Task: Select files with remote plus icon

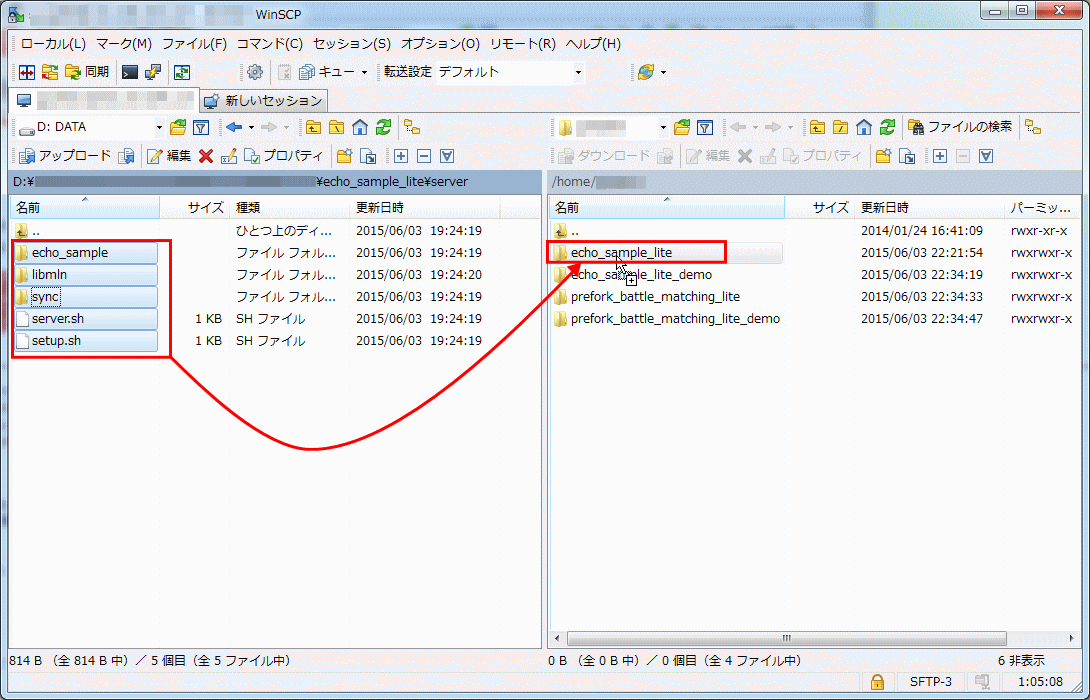Action: click(x=940, y=156)
